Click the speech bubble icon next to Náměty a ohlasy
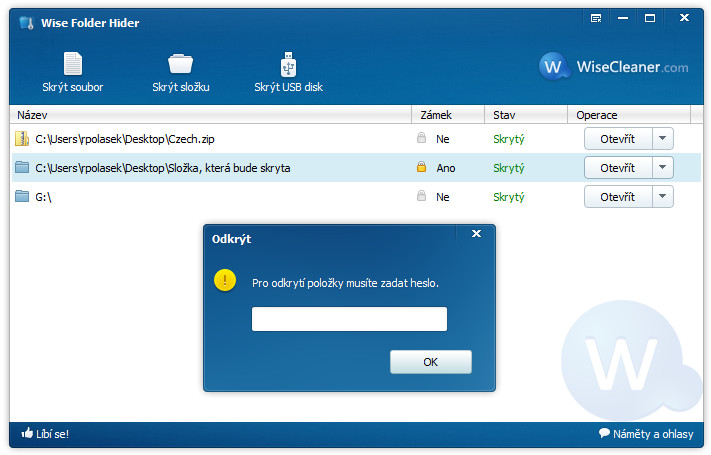The height and width of the screenshot is (455, 711). [x=604, y=433]
